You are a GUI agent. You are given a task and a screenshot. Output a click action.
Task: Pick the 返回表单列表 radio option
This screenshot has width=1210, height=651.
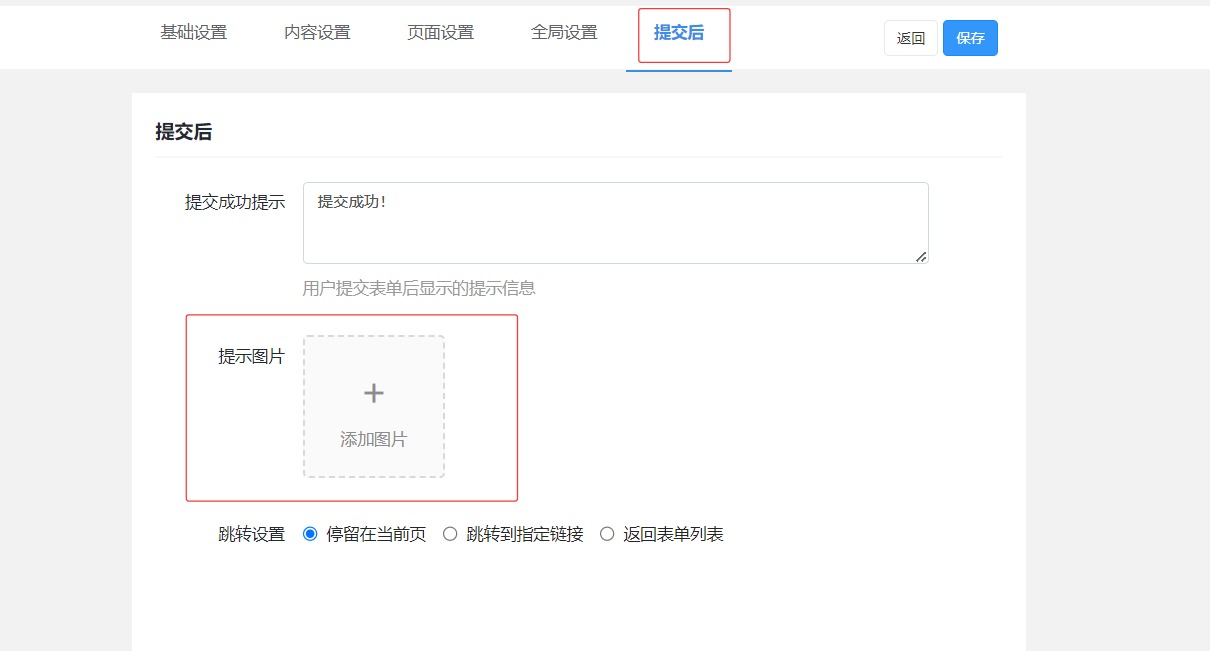[607, 534]
